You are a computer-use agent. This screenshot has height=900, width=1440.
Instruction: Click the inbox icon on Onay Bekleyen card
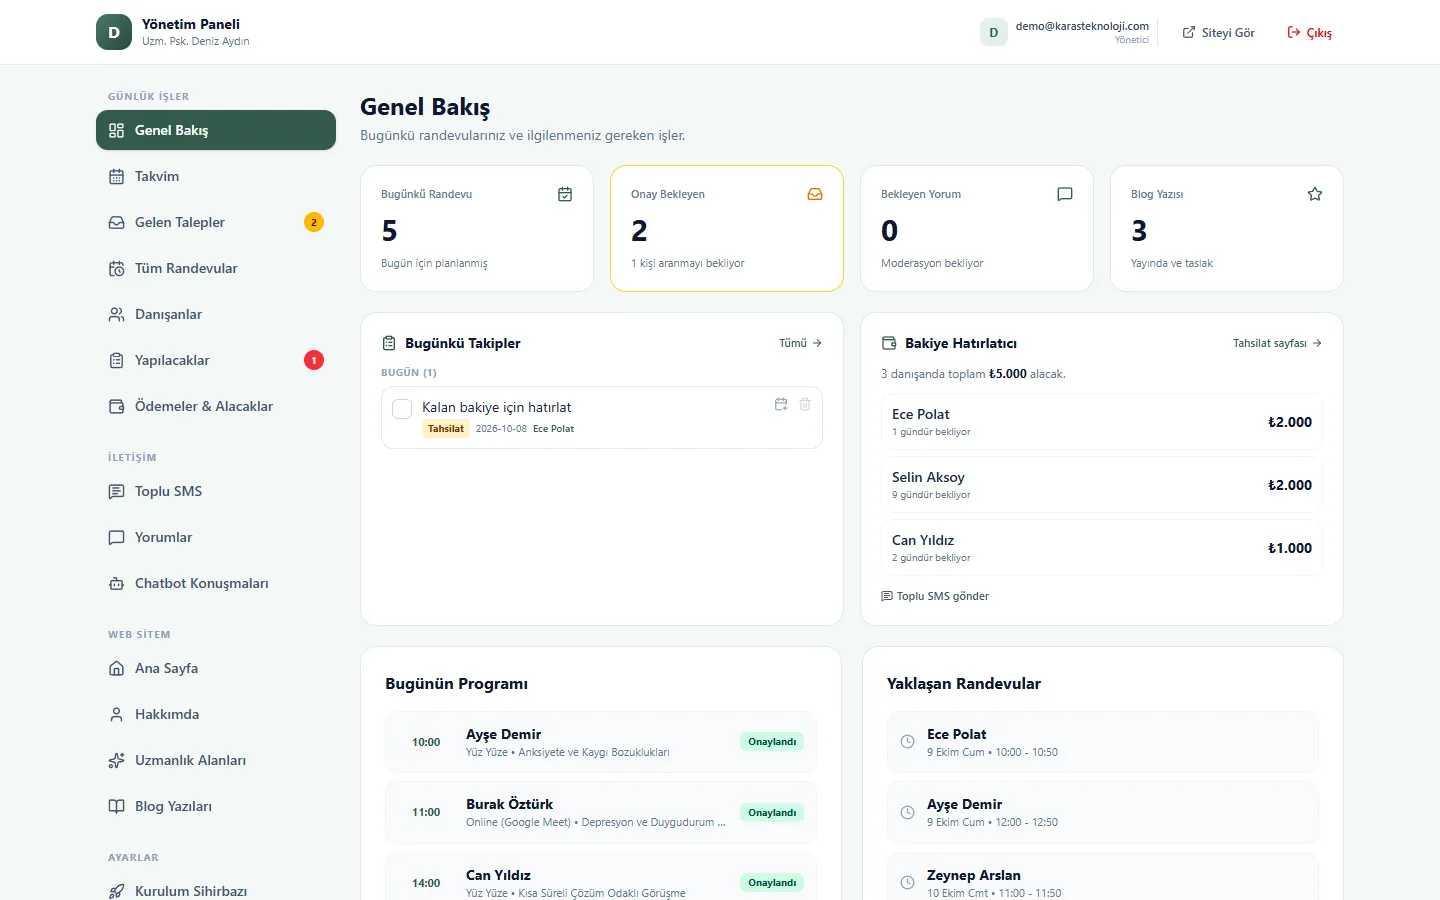coord(815,194)
